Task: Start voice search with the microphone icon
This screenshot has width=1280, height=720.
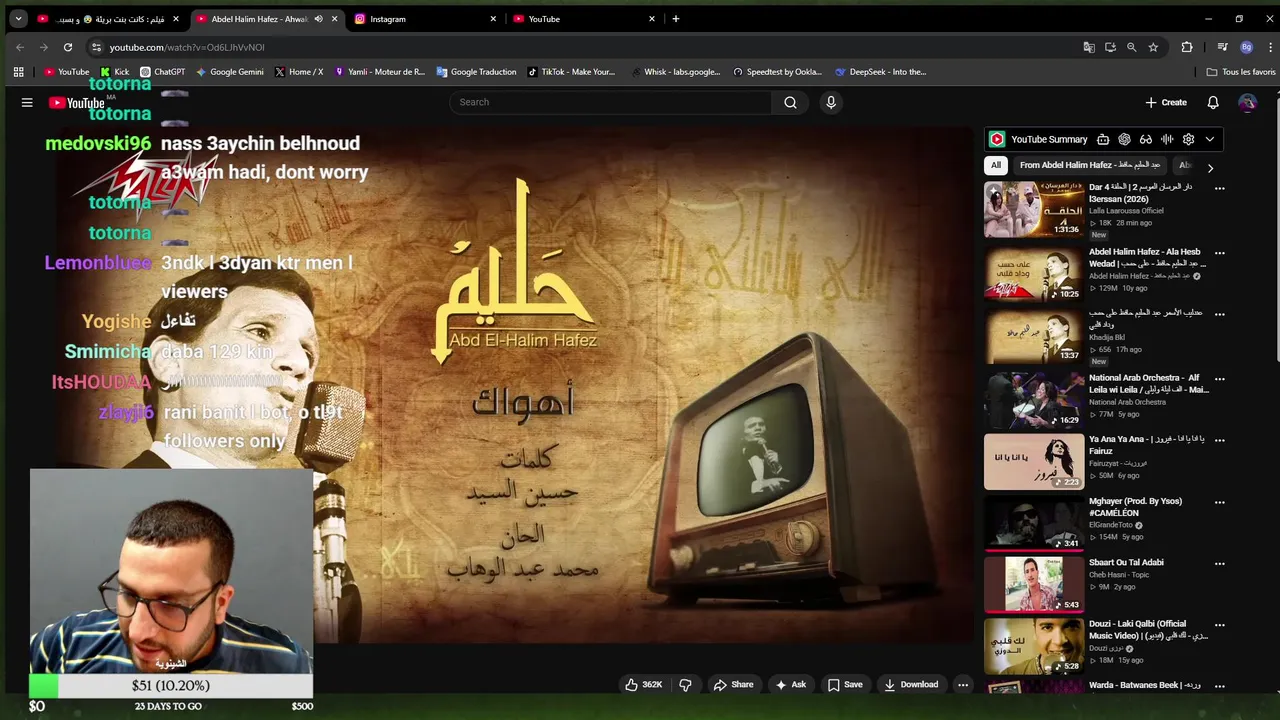Action: [831, 102]
